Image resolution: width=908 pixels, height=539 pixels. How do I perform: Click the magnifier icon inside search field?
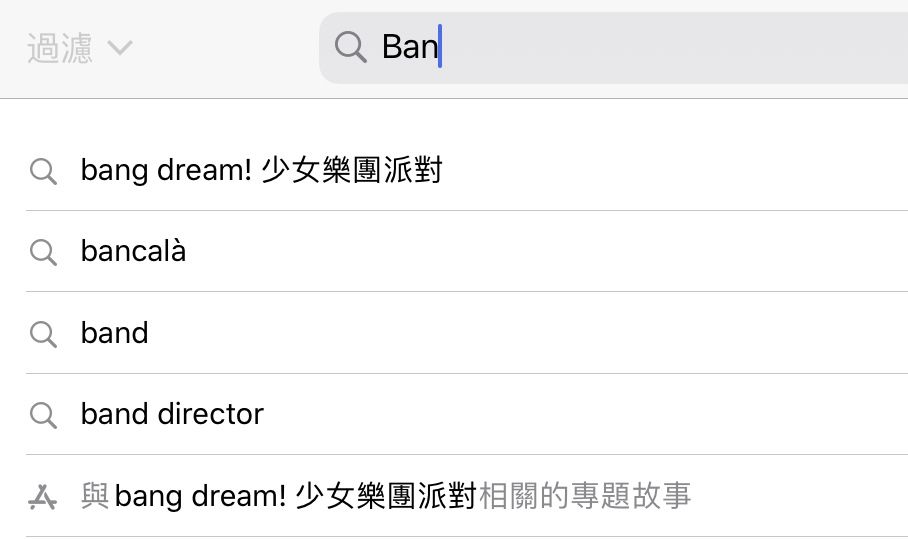click(350, 47)
